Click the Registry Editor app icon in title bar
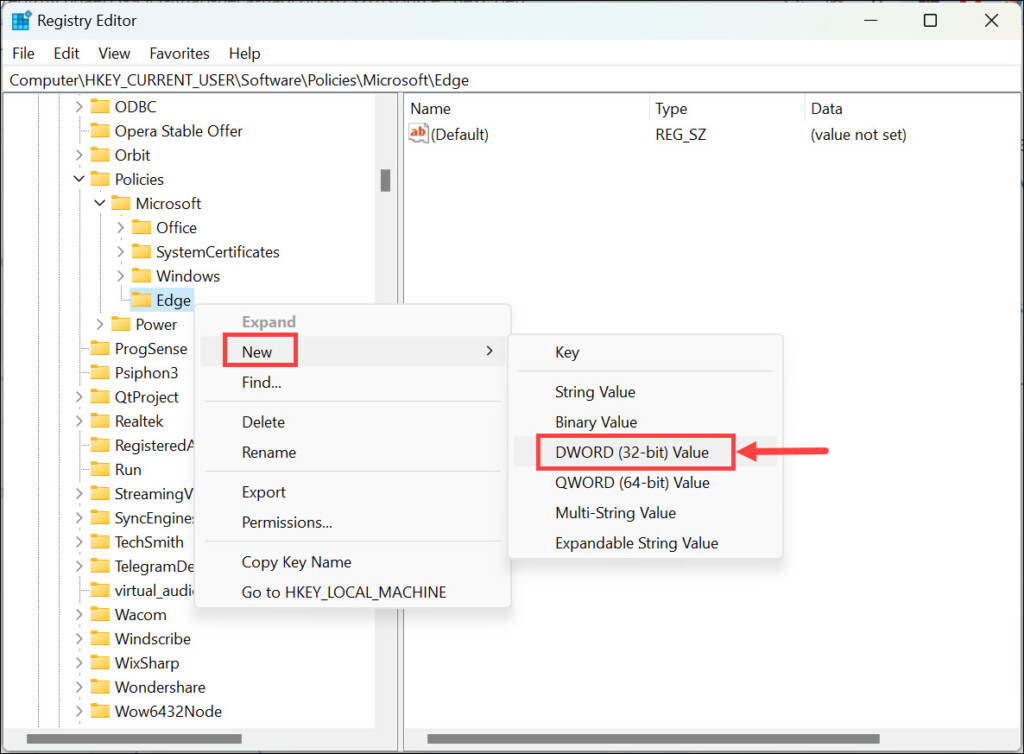 point(21,21)
